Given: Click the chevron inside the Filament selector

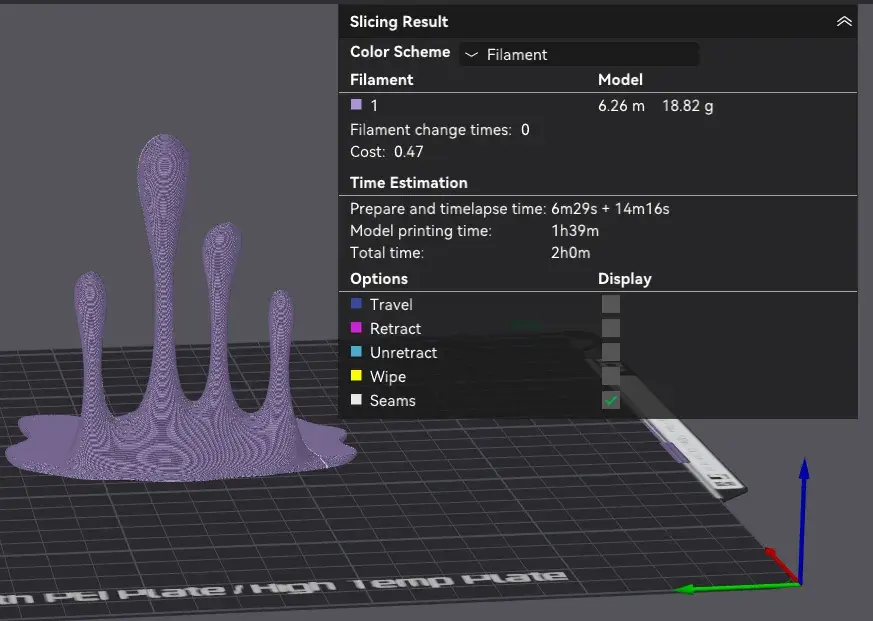Looking at the screenshot, I should pos(470,54).
